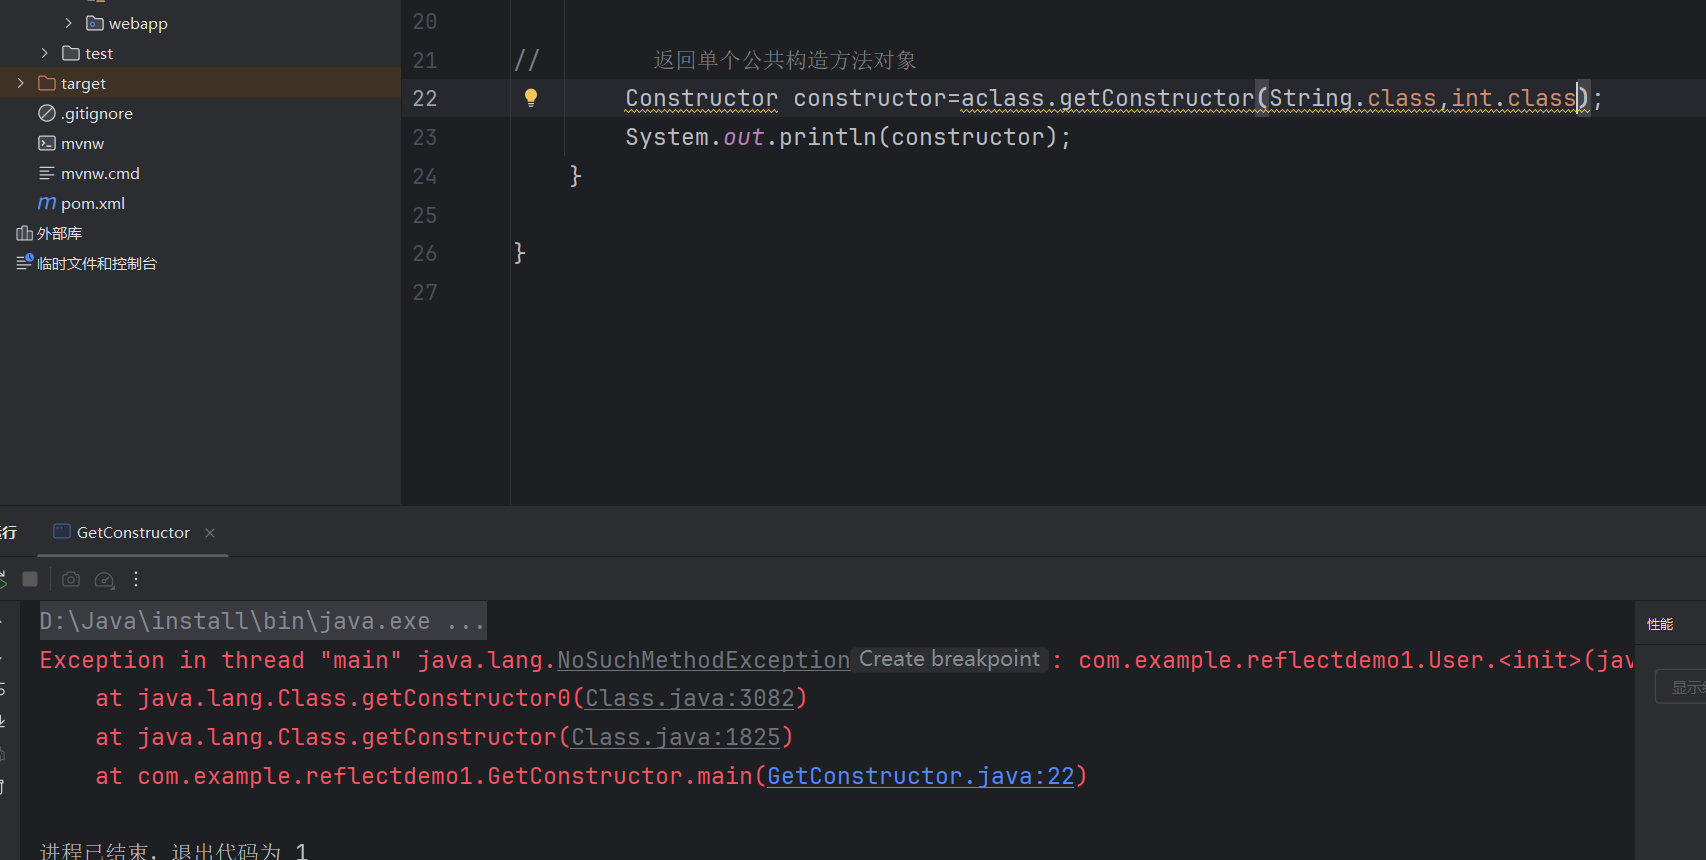Open the Class.java:1825 stack trace link
1706x860 pixels.
[676, 737]
